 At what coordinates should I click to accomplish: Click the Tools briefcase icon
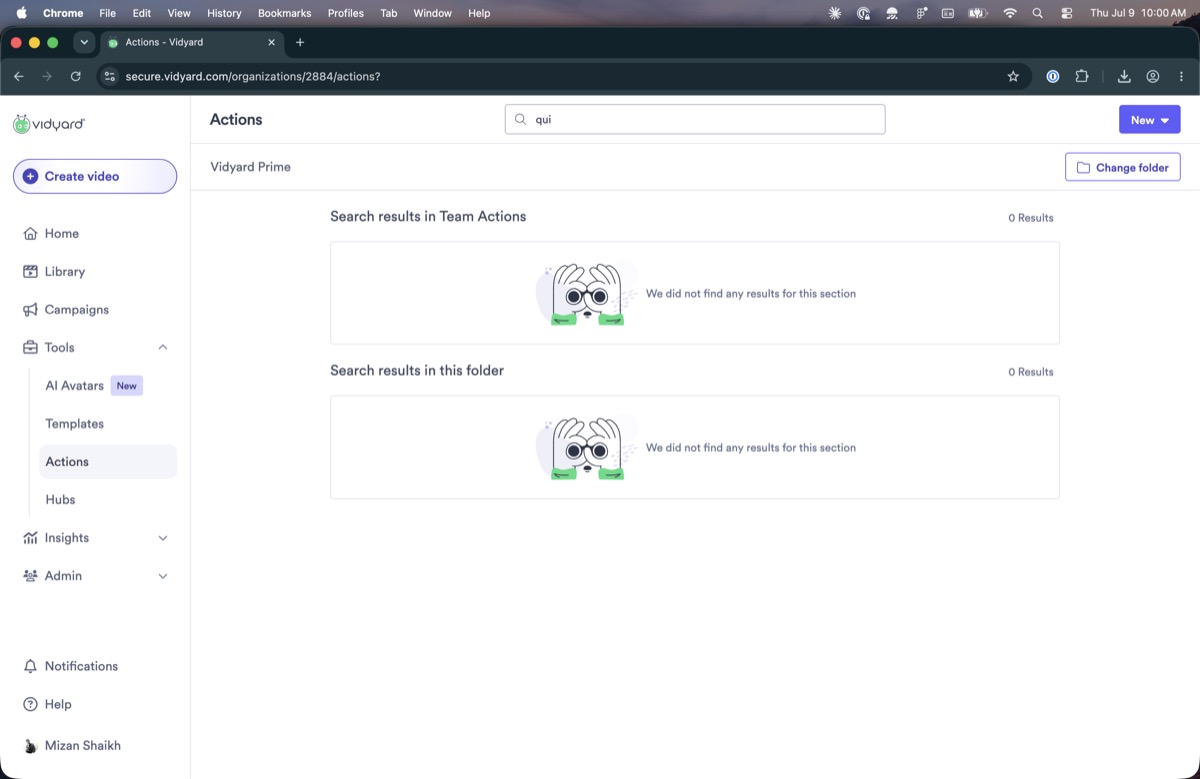tap(30, 348)
